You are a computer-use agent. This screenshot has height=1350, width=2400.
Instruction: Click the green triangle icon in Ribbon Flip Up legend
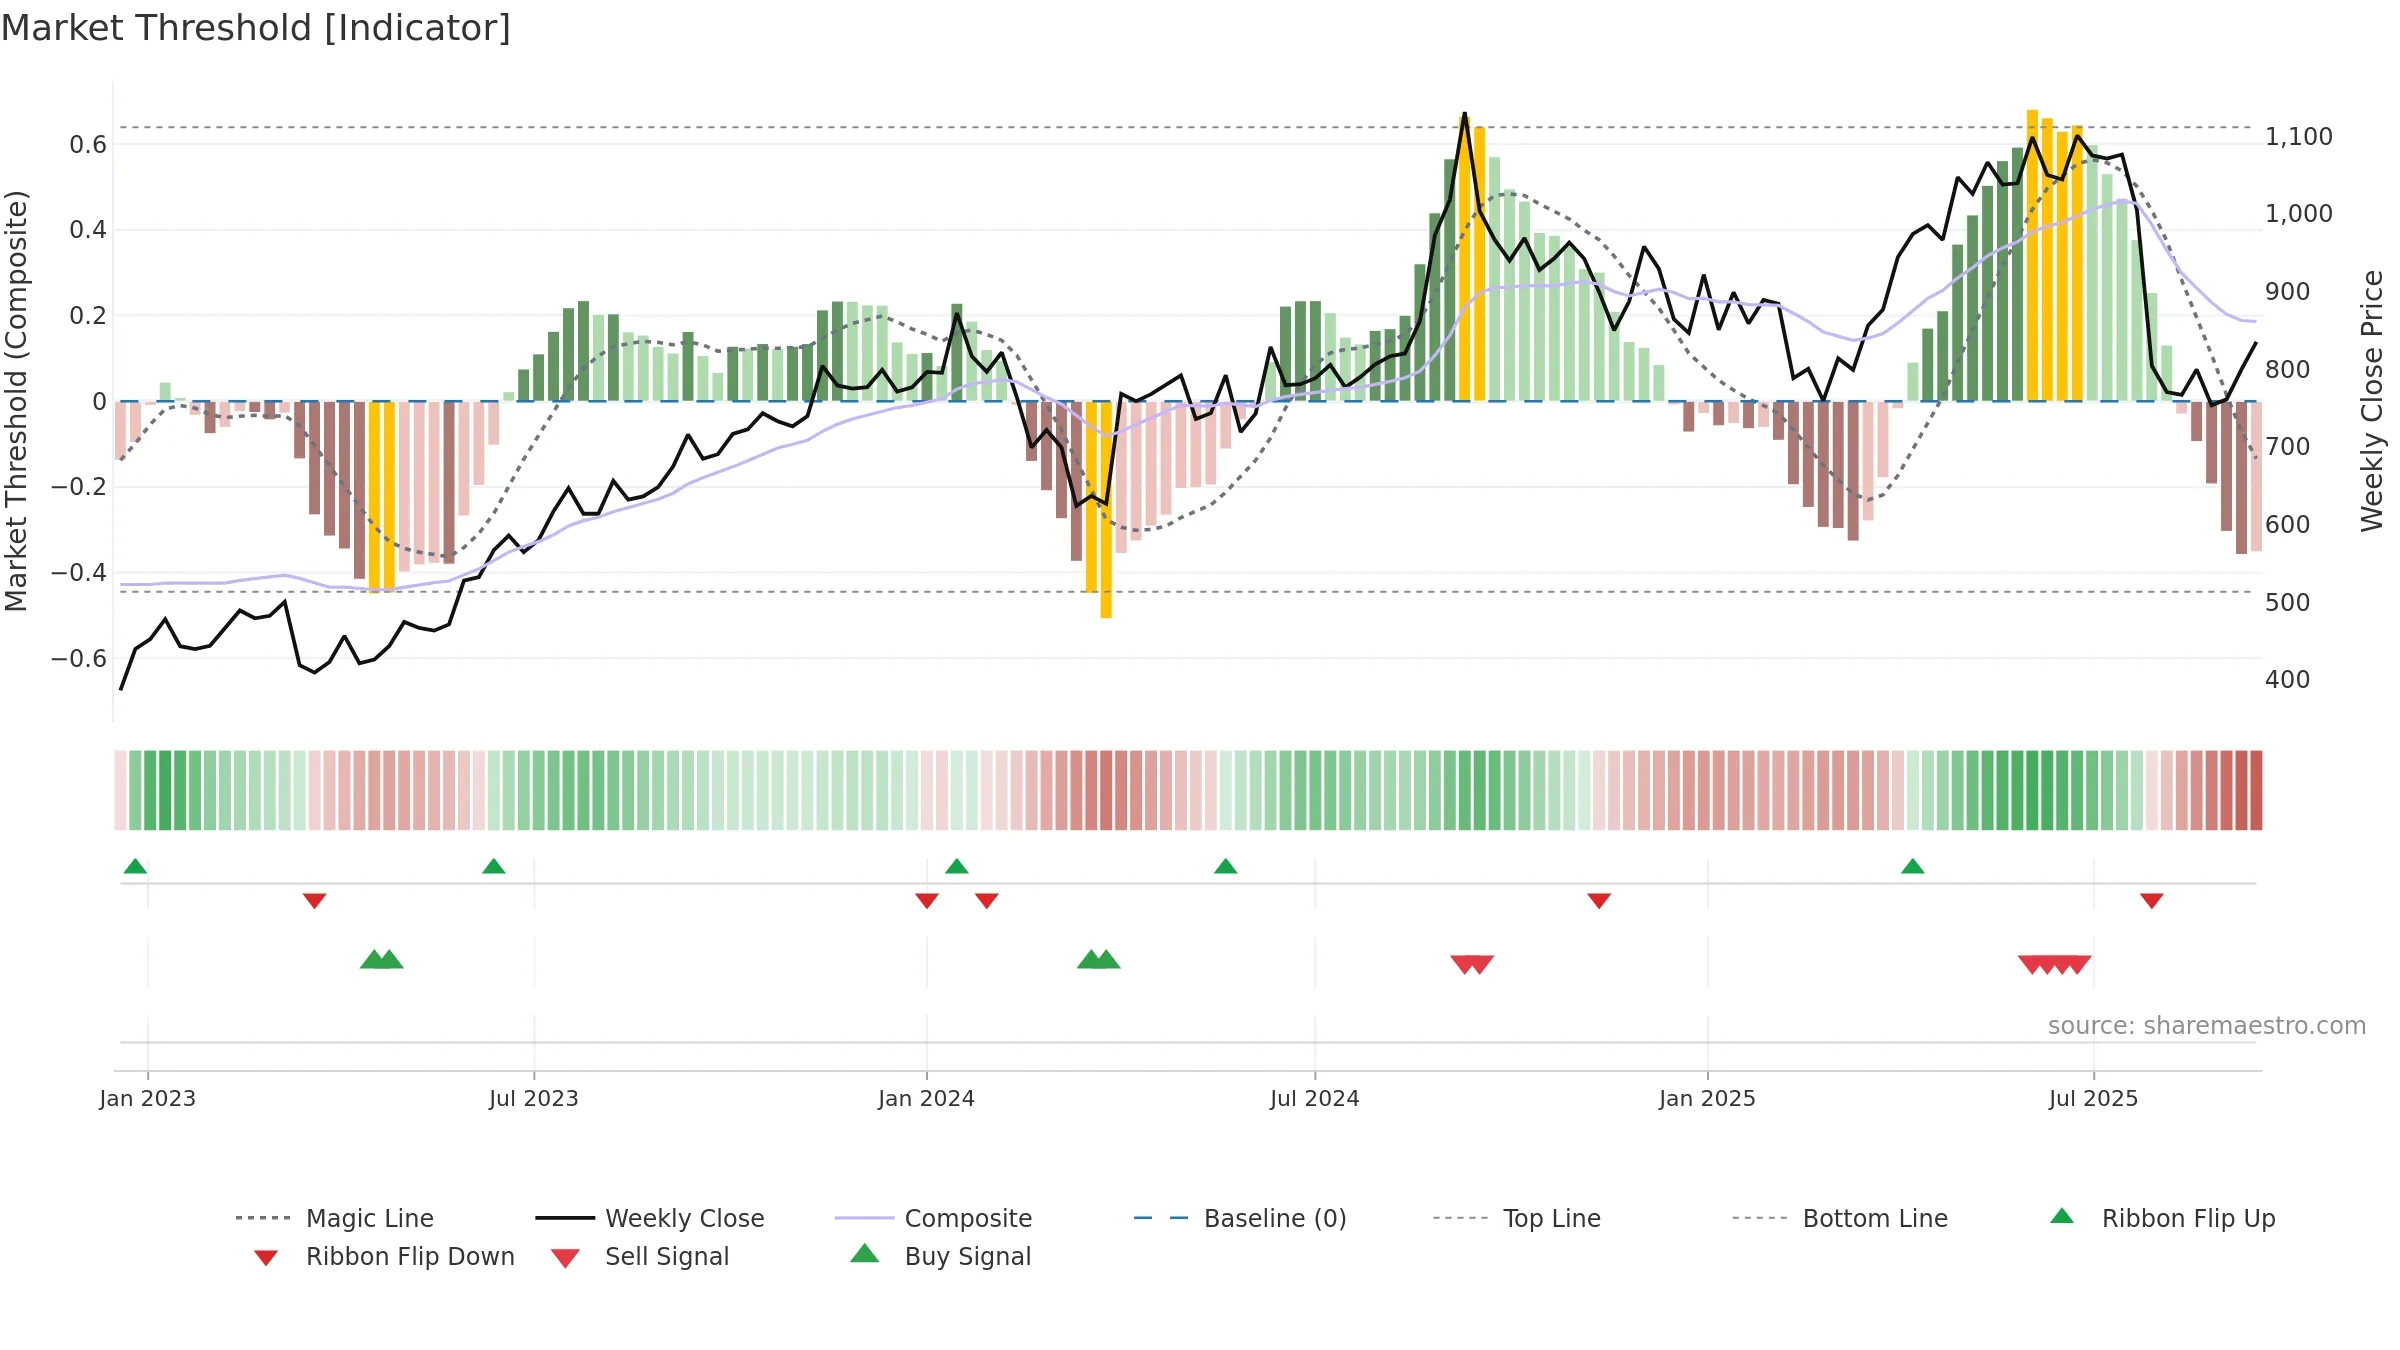click(x=2062, y=1216)
